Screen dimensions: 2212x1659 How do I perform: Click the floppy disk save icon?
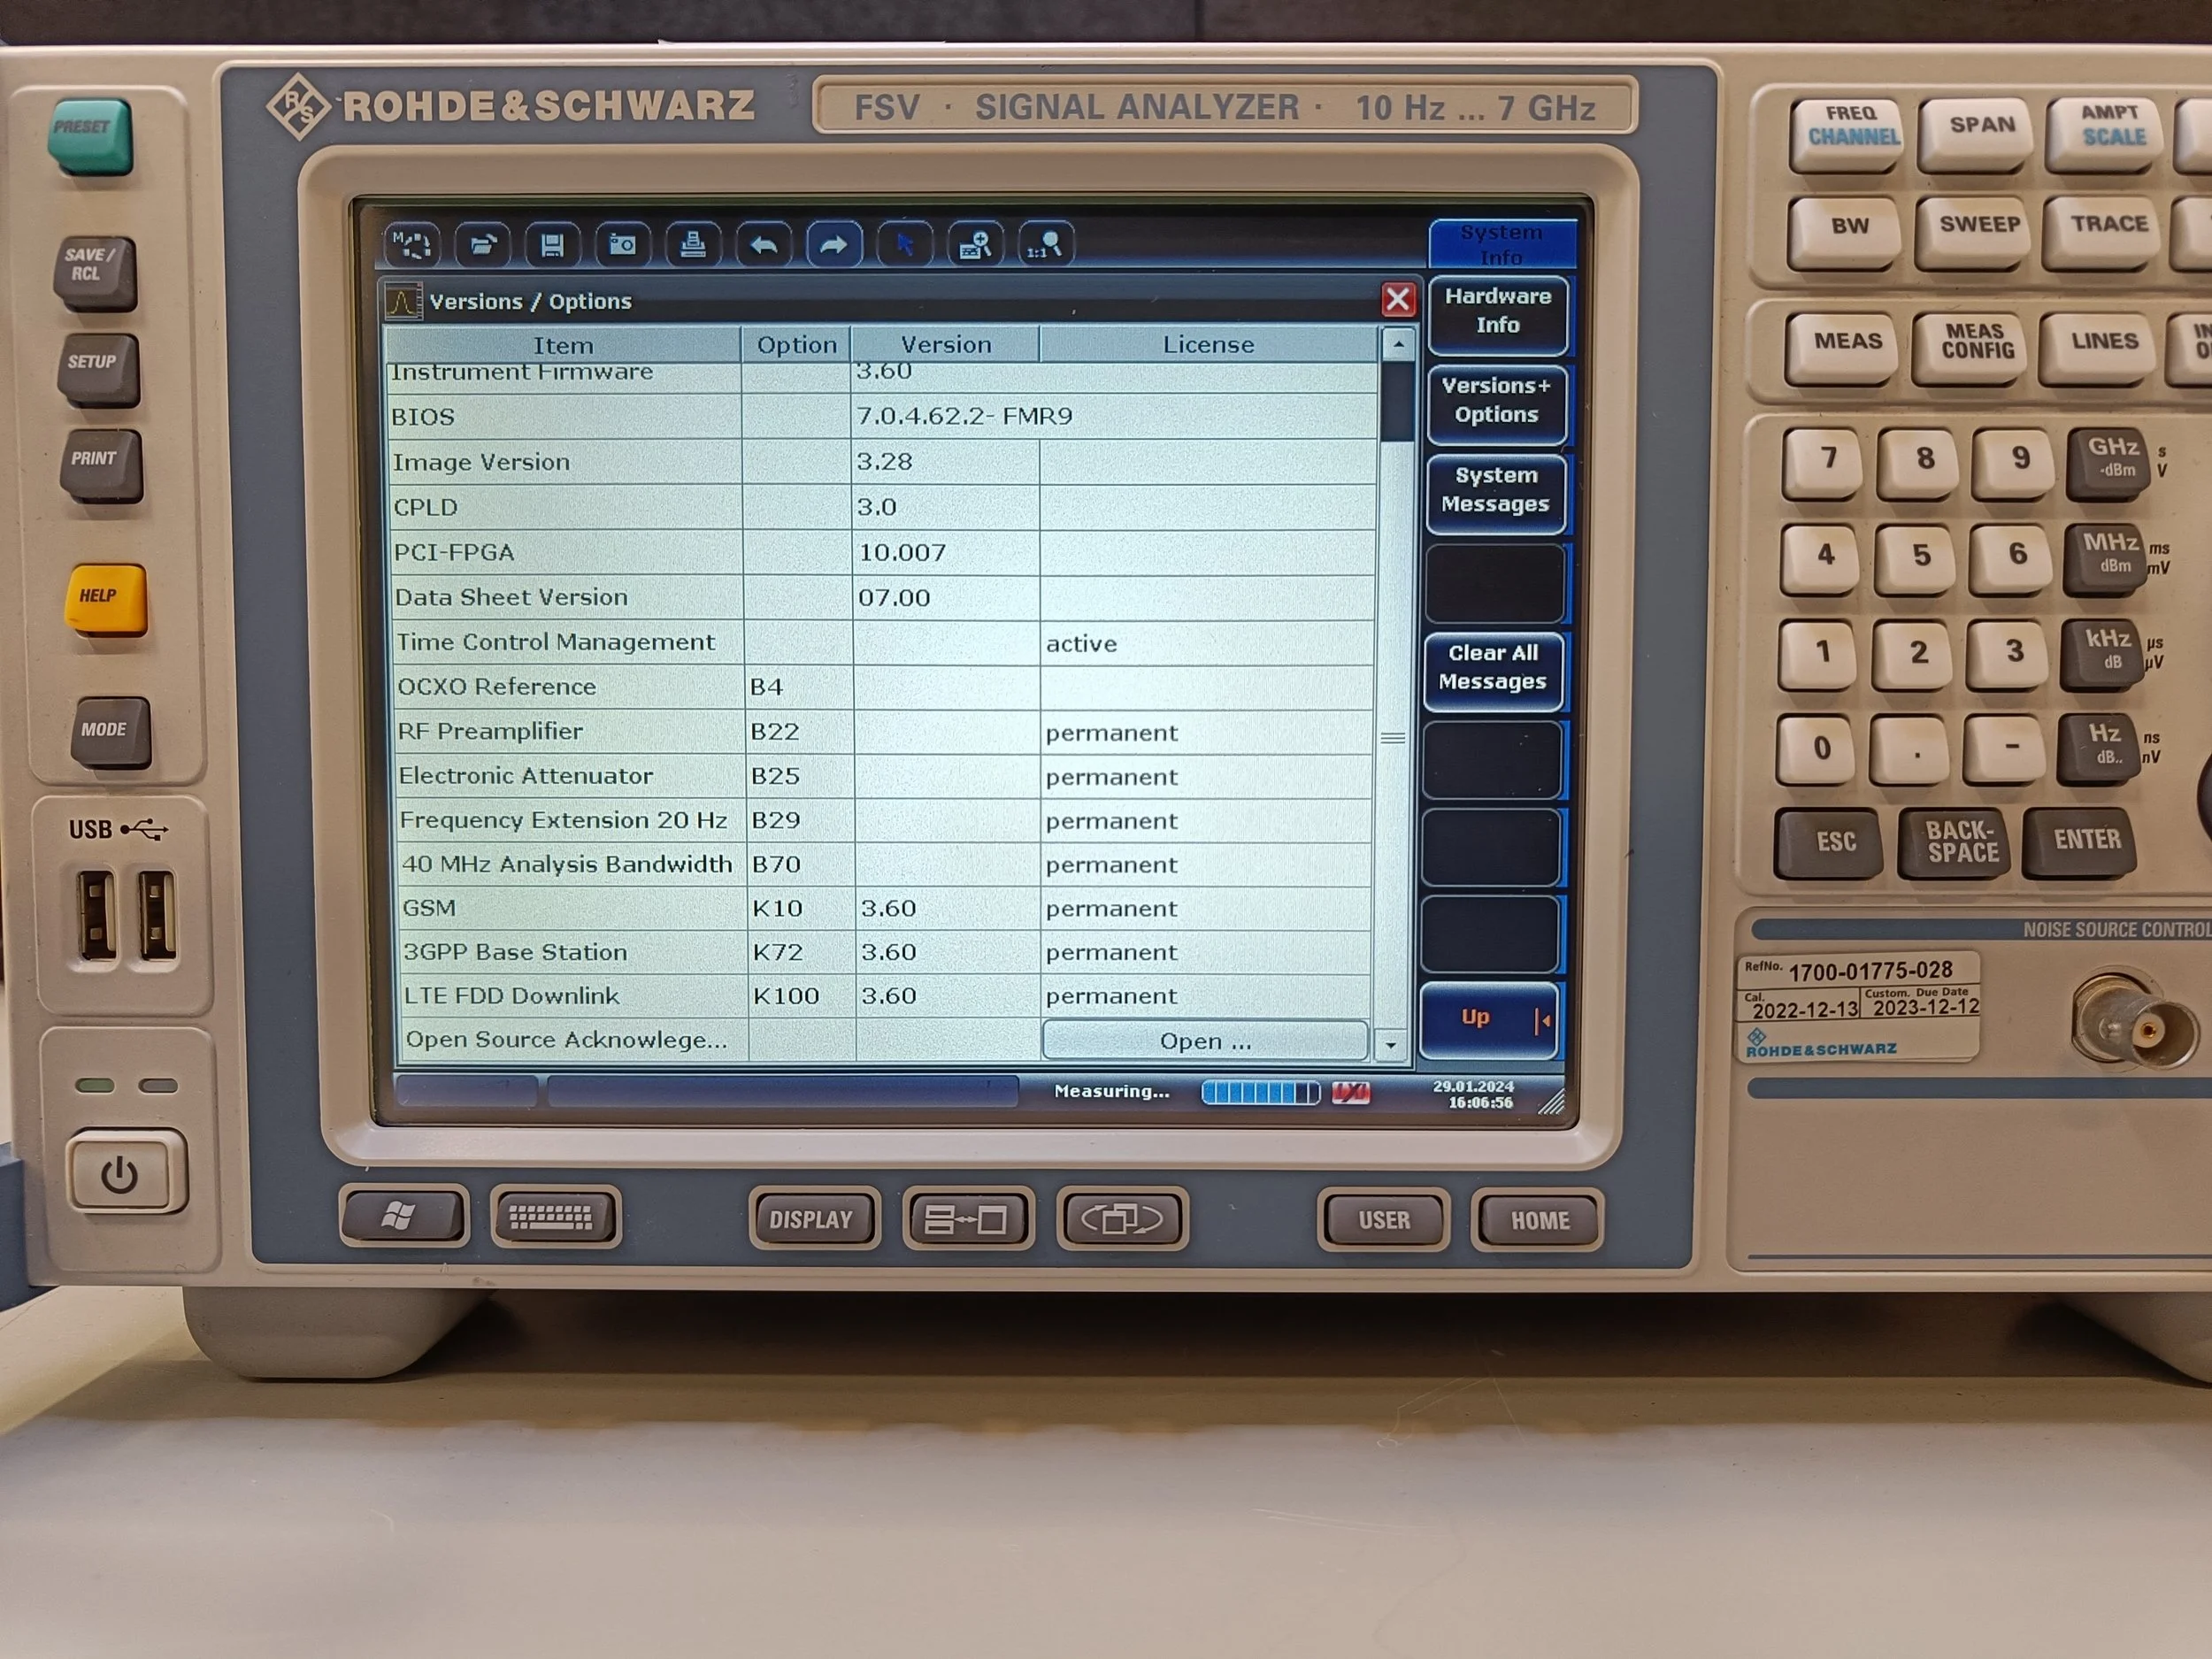click(x=552, y=245)
